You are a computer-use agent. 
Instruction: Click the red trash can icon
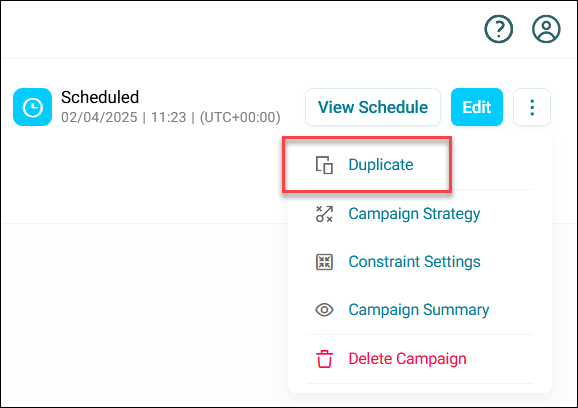pyautogui.click(x=324, y=359)
